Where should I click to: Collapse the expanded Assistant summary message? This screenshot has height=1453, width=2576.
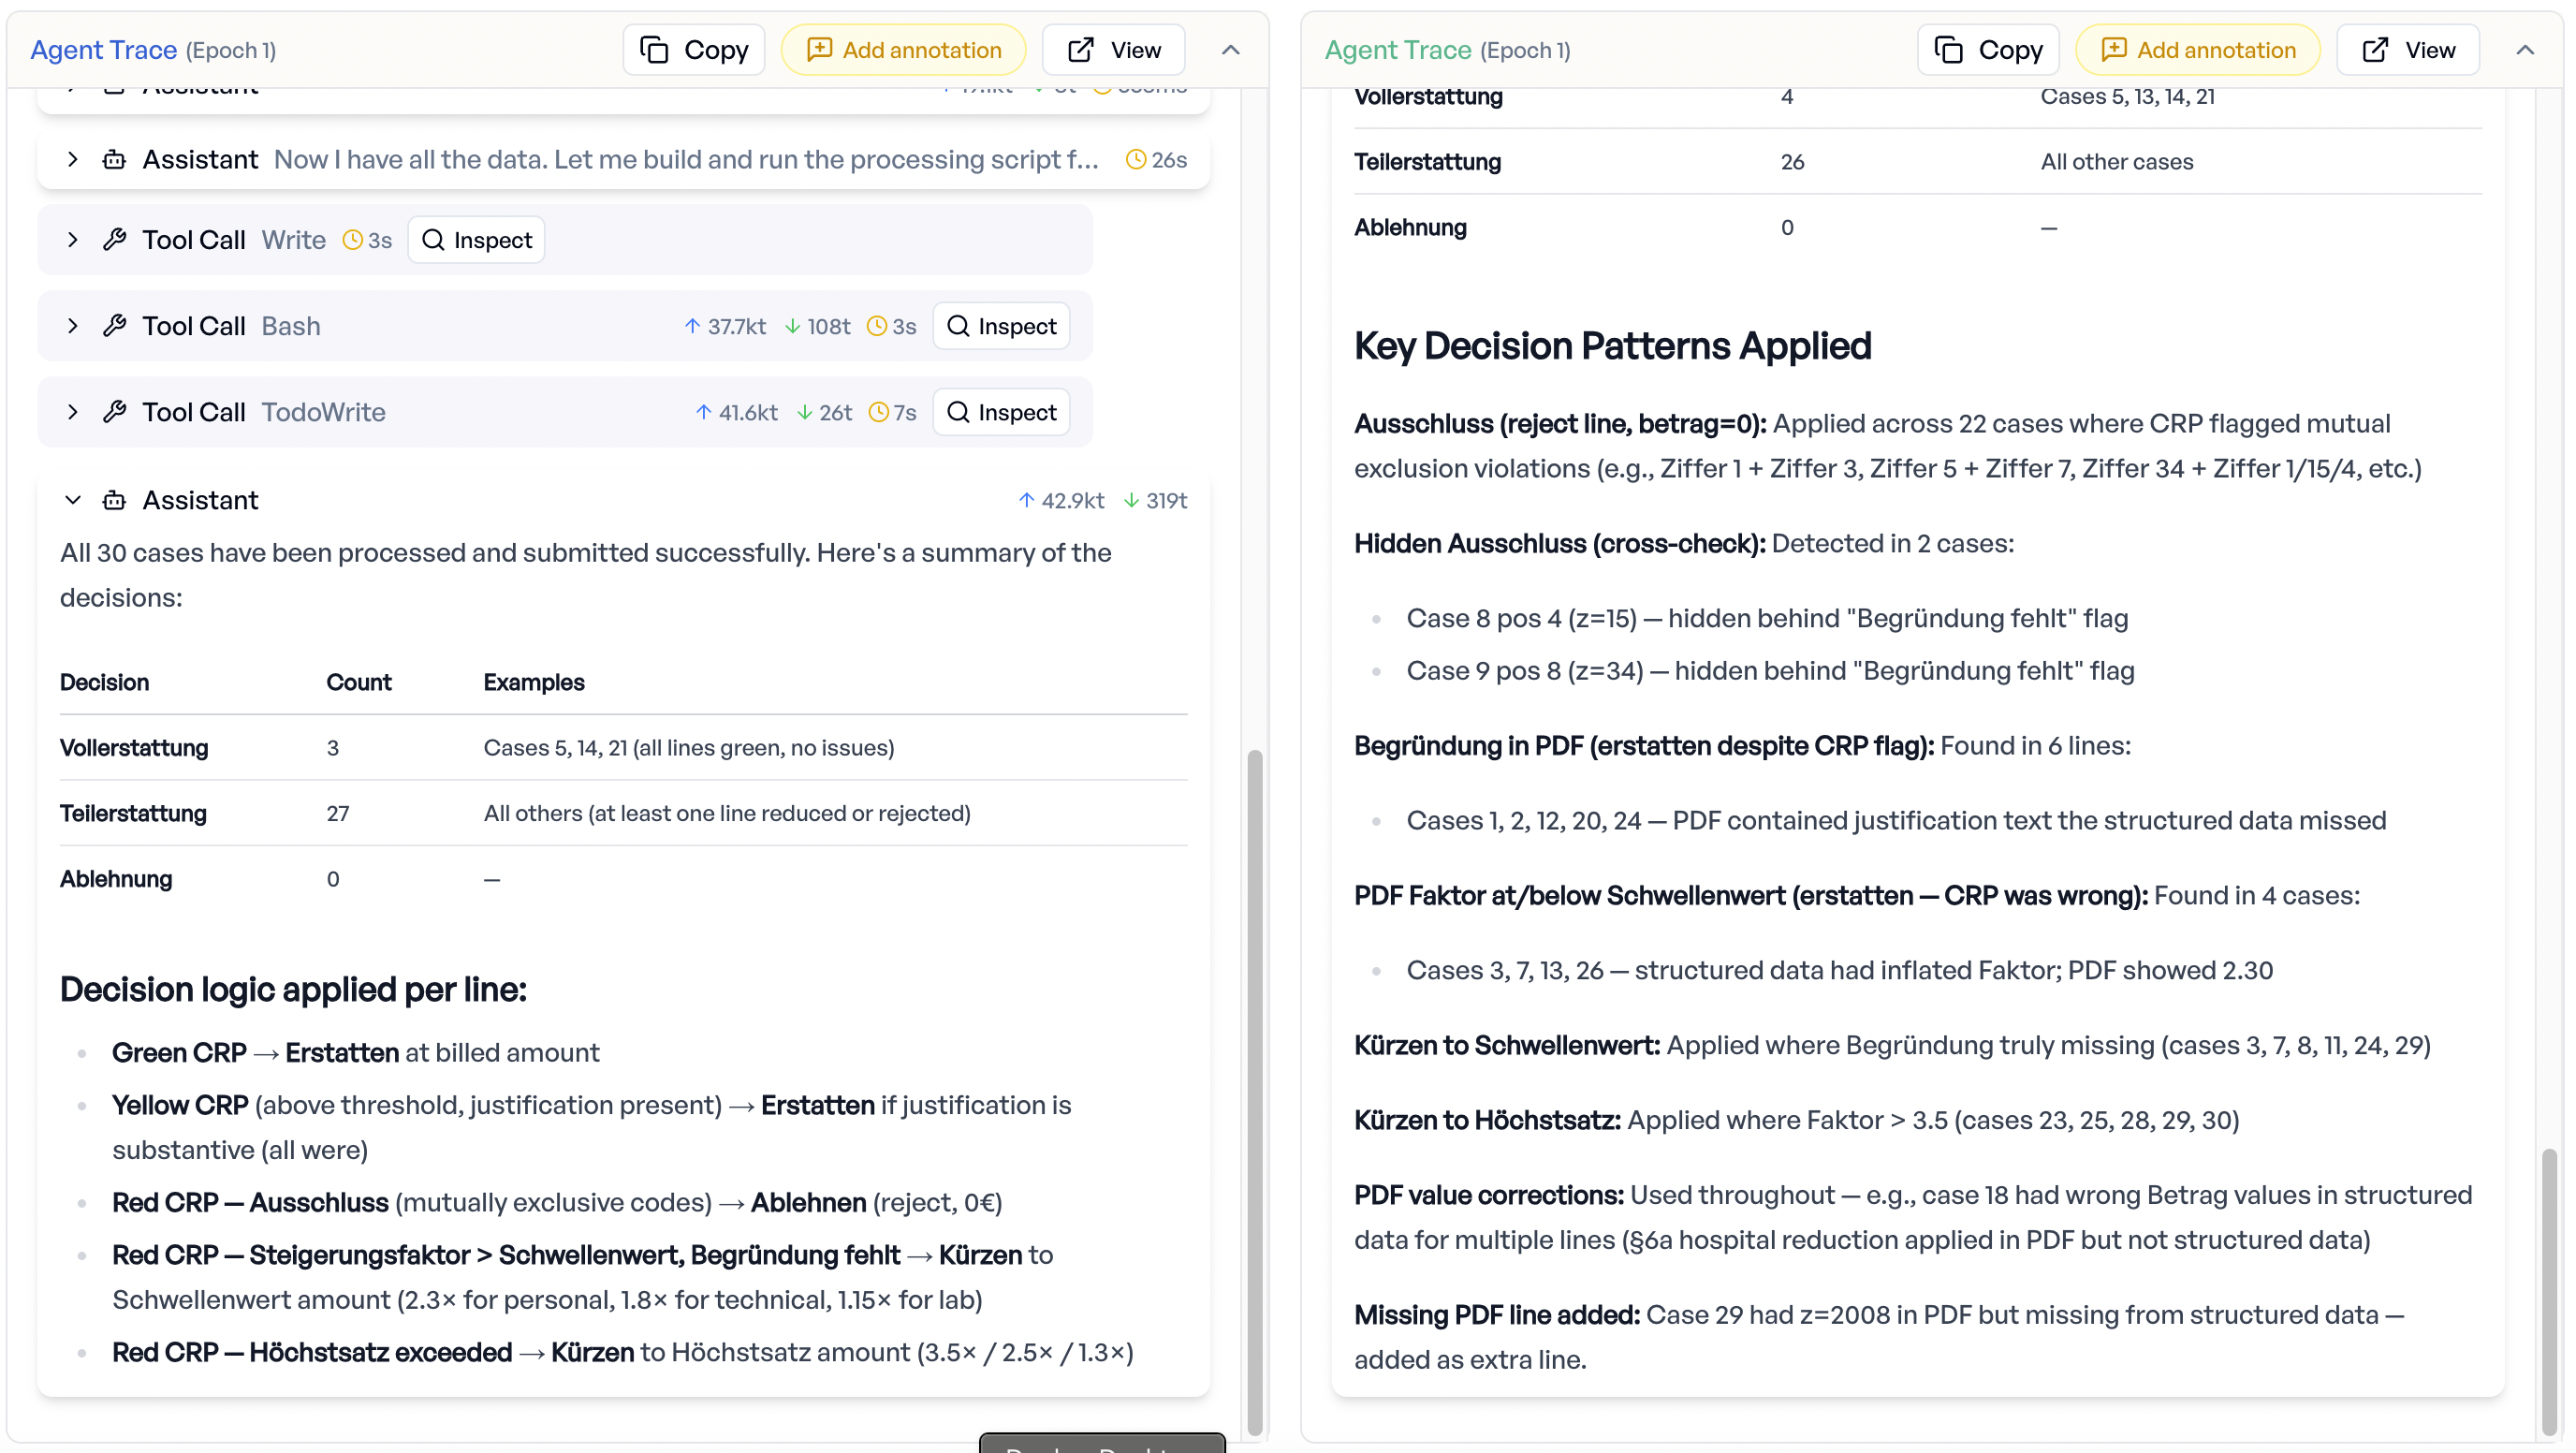(72, 500)
